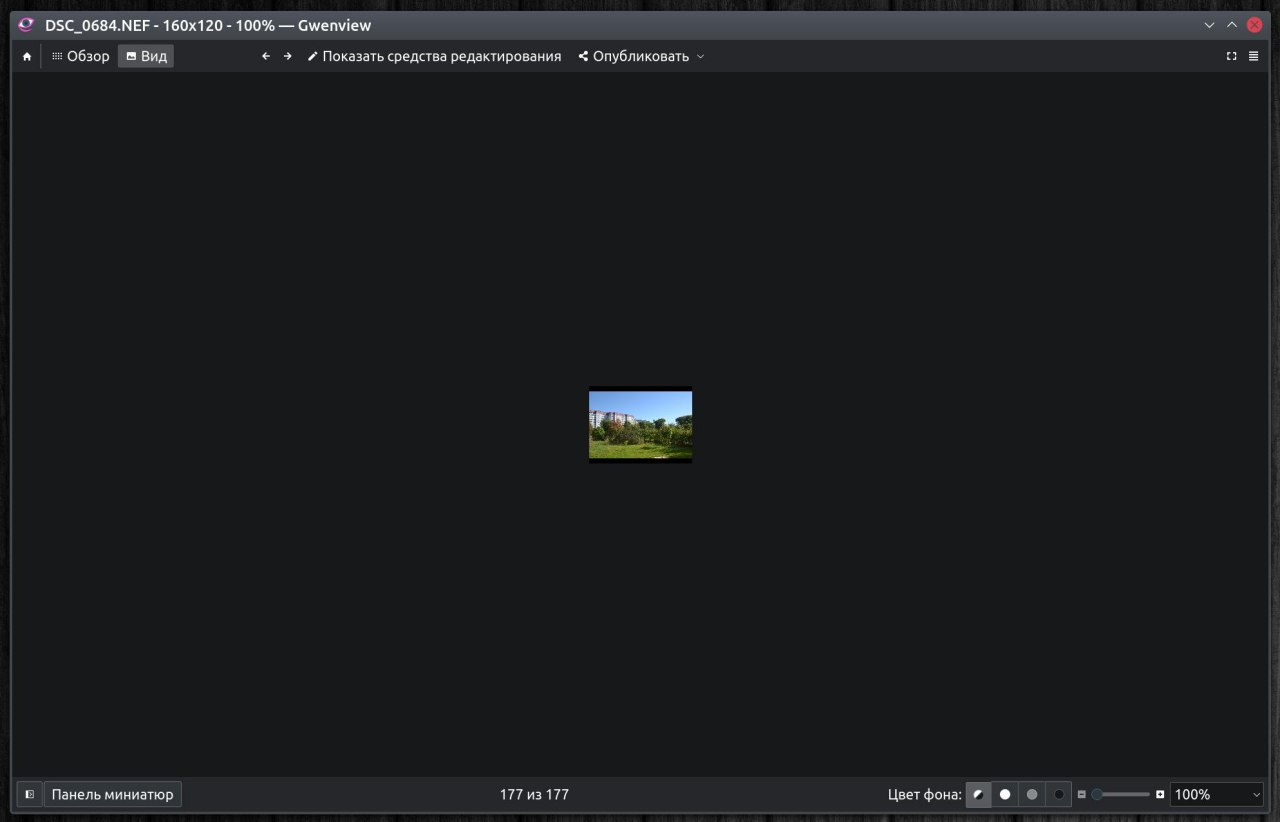1280x822 pixels.
Task: Select black background color
Action: 1059,795
